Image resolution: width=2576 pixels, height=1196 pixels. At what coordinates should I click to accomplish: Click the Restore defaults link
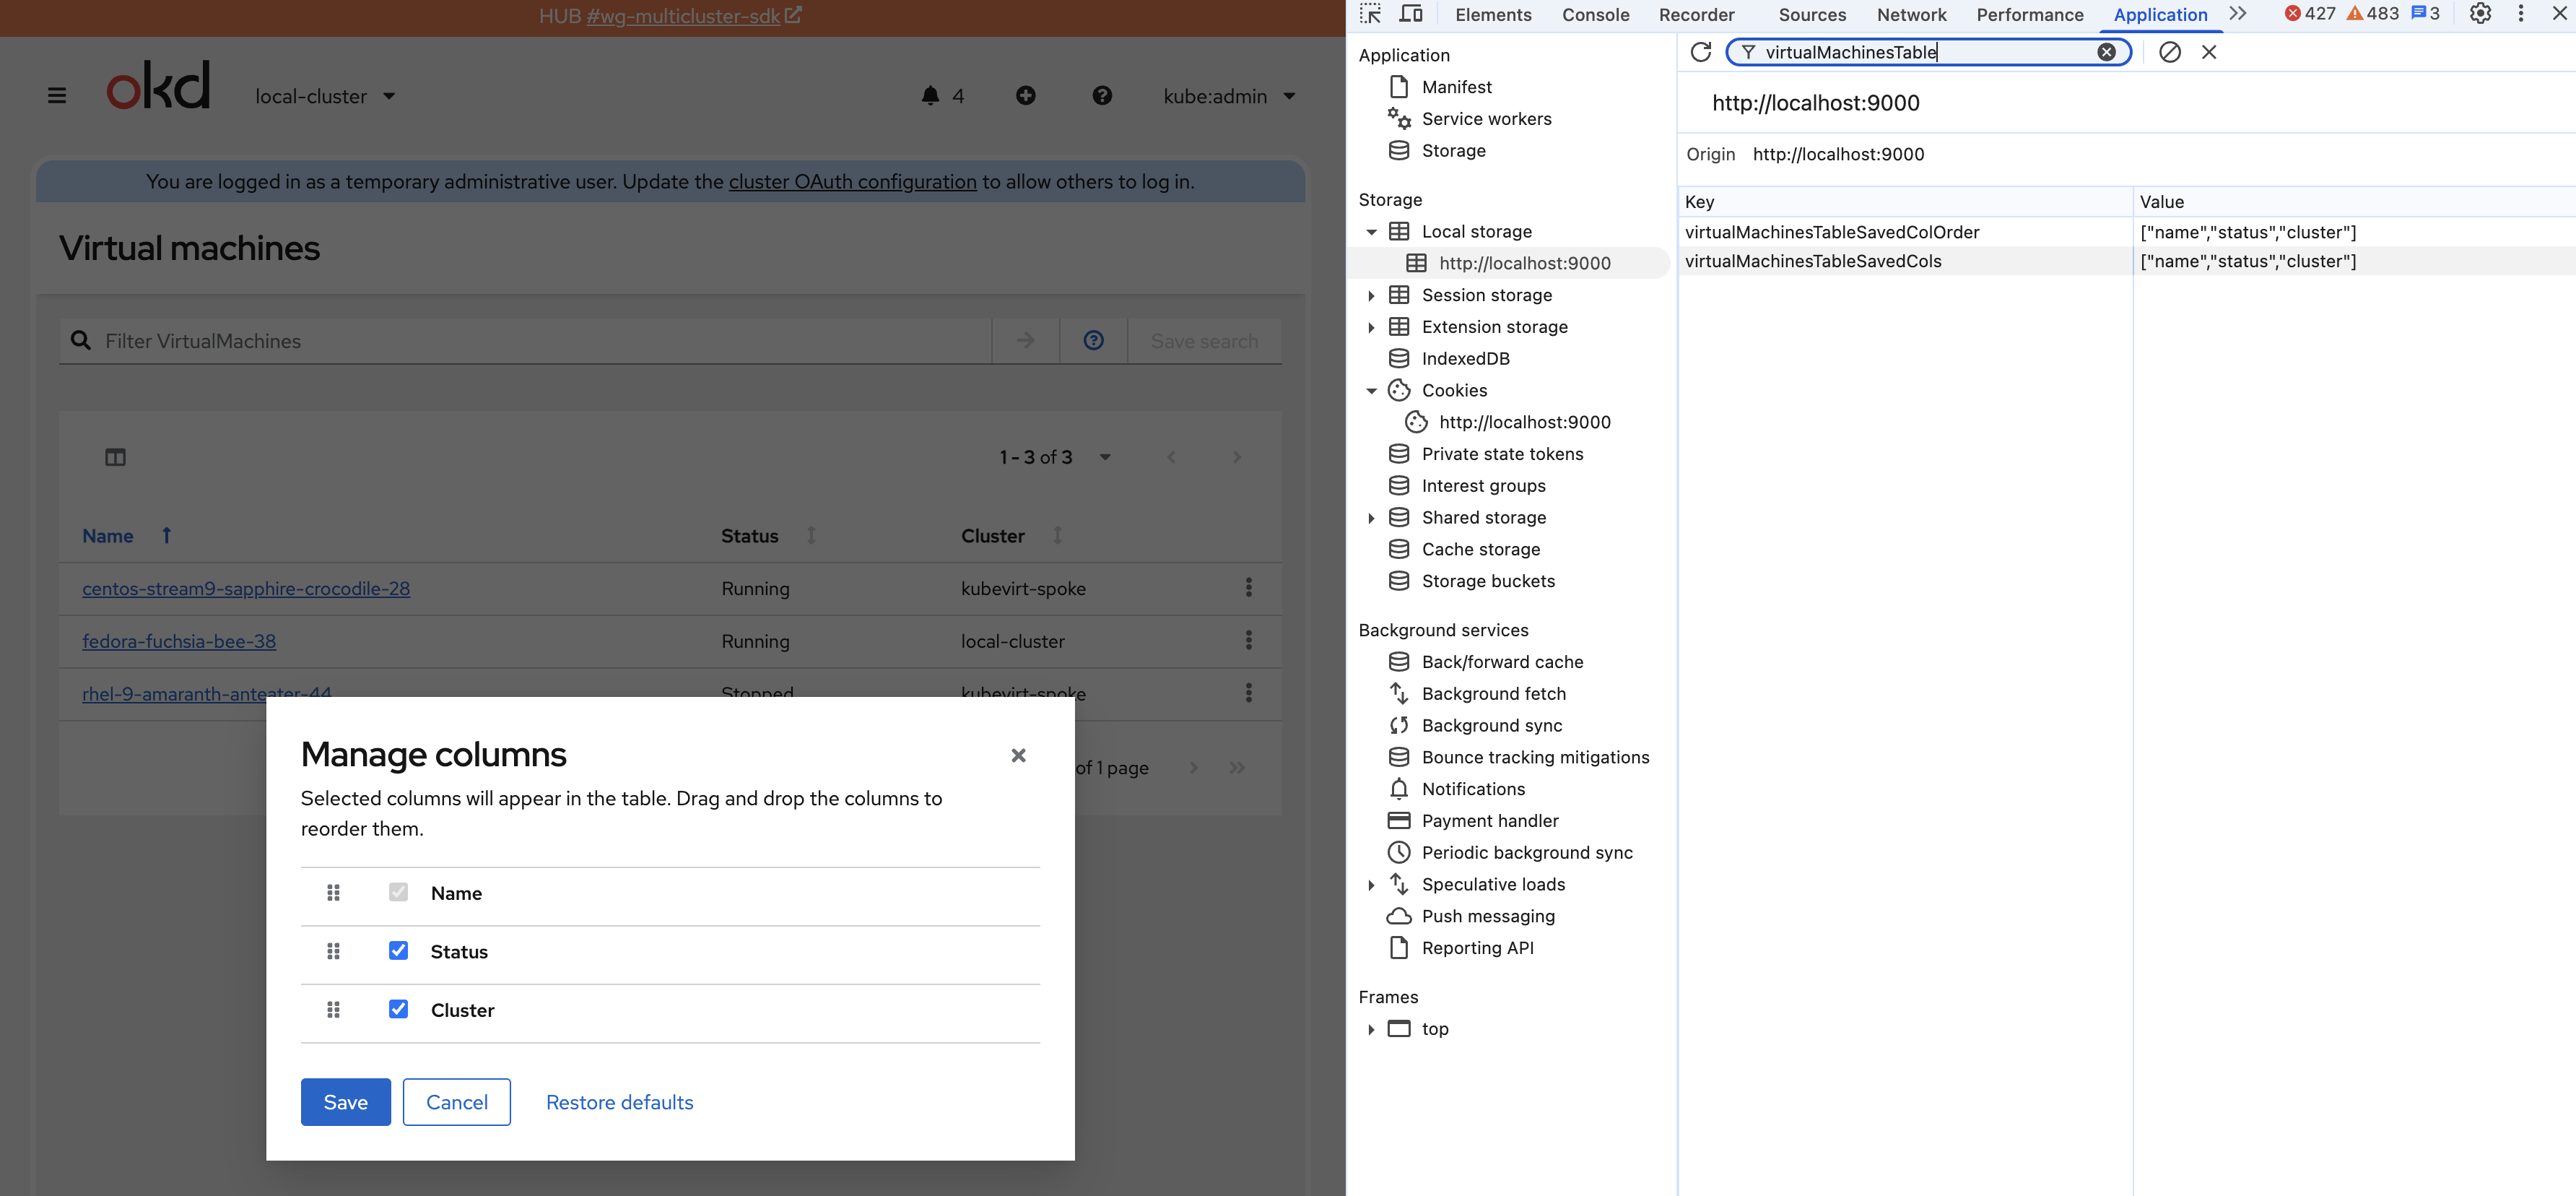pos(619,1101)
